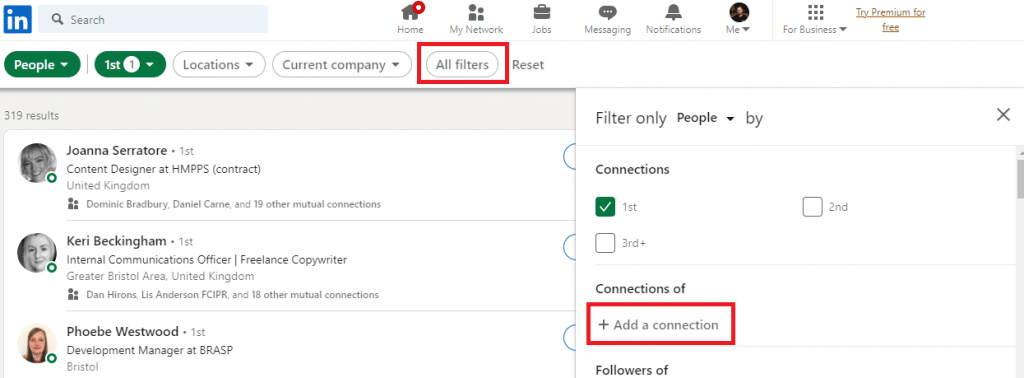Uncheck the 1st connections checkbox

tap(605, 207)
